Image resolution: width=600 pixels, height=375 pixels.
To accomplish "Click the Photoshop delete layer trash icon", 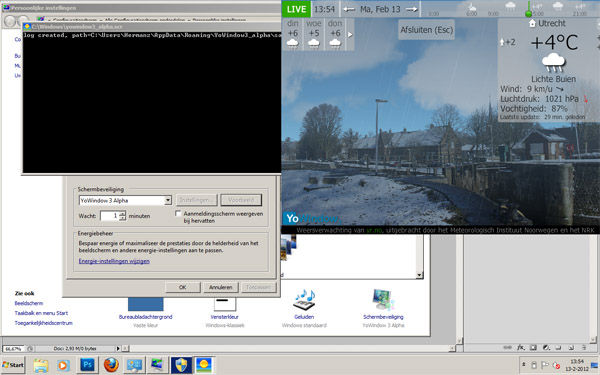I will [x=584, y=347].
